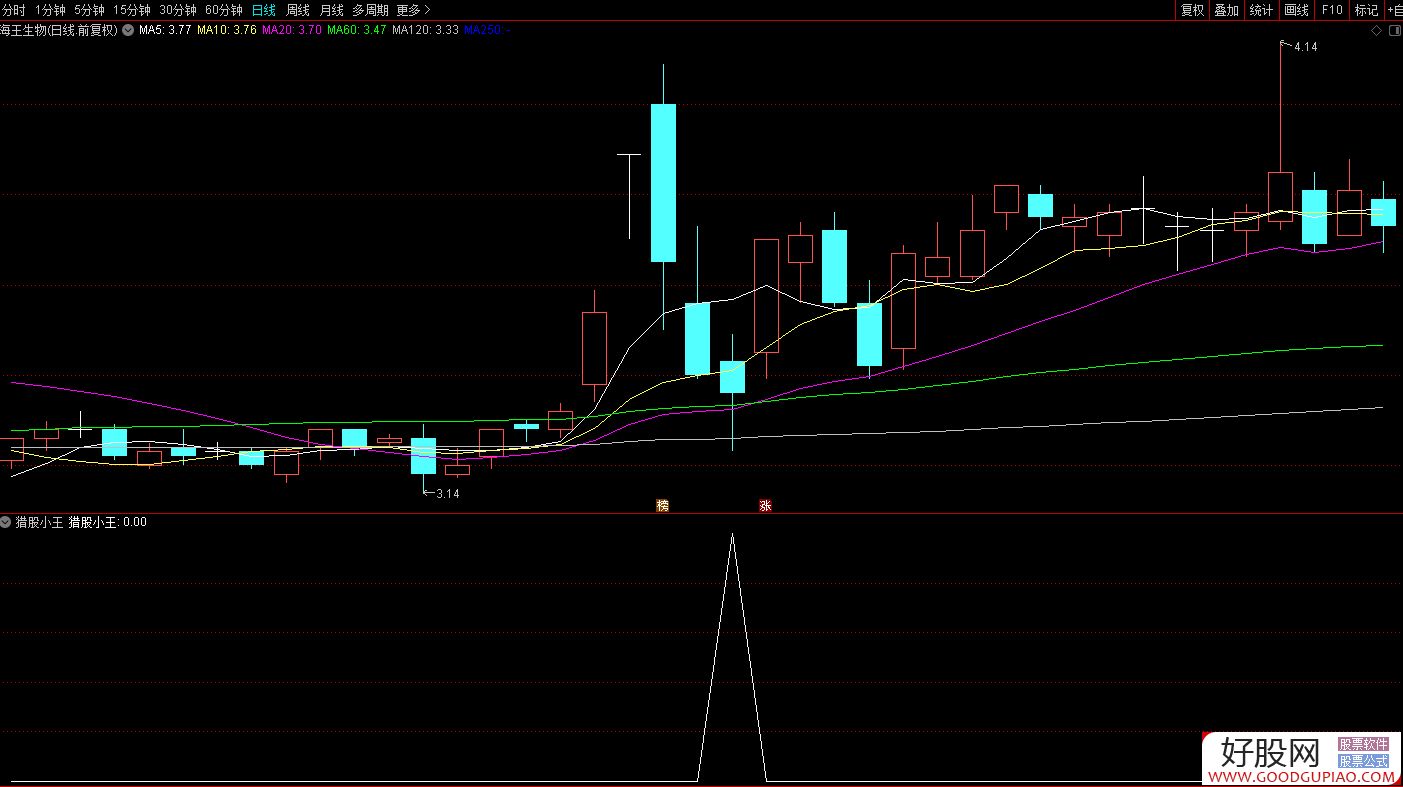The height and width of the screenshot is (787, 1403).
Task: Click the 榜 marker icon below chart
Action: tap(662, 506)
